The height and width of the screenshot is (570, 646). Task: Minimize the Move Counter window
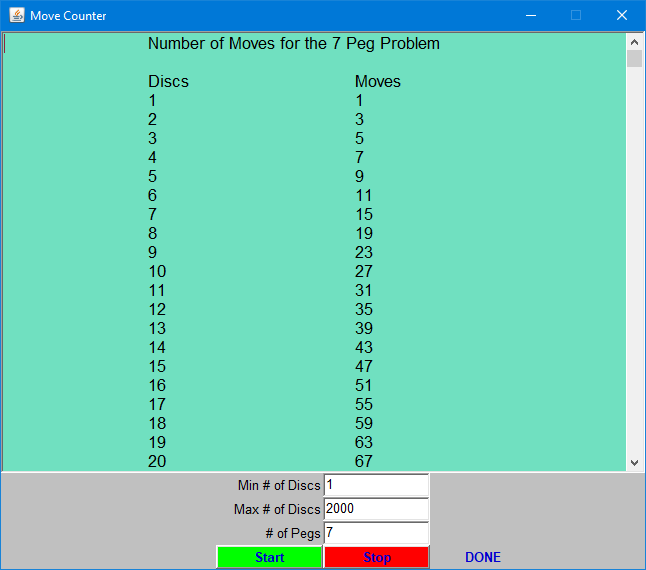[x=529, y=16]
